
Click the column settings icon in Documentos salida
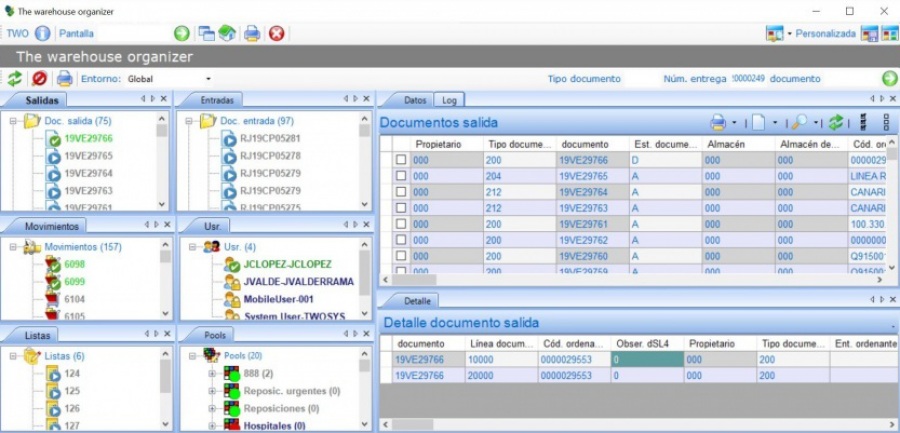pyautogui.click(x=862, y=122)
